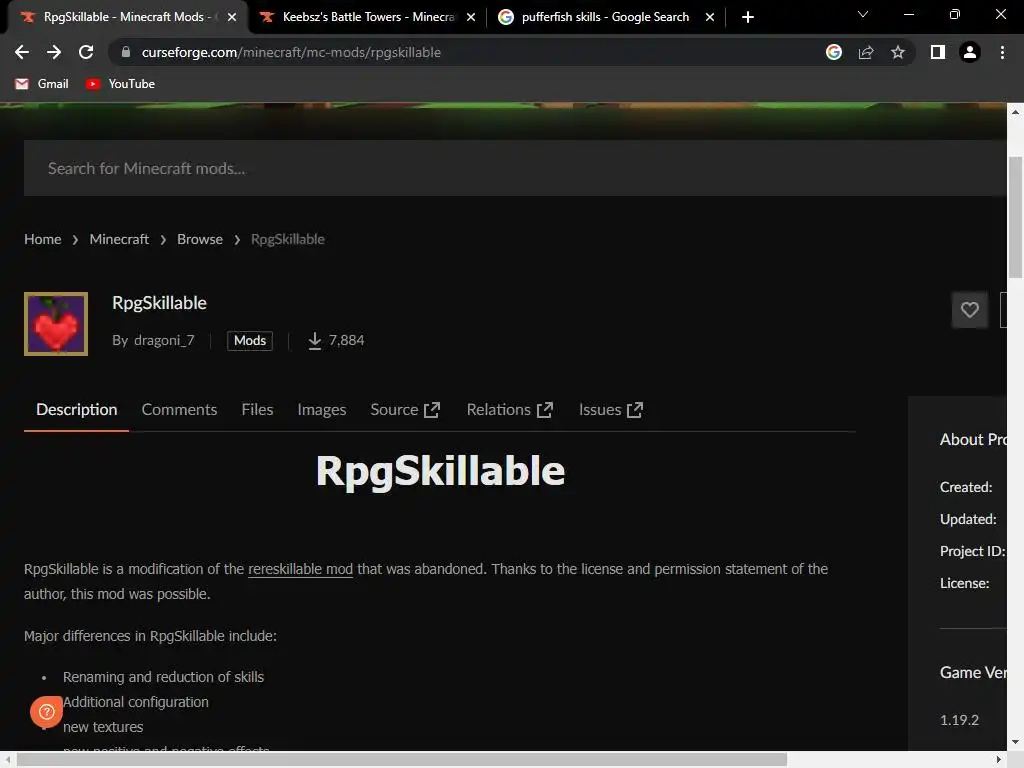Share this page using share icon
1024x768 pixels.
(866, 52)
